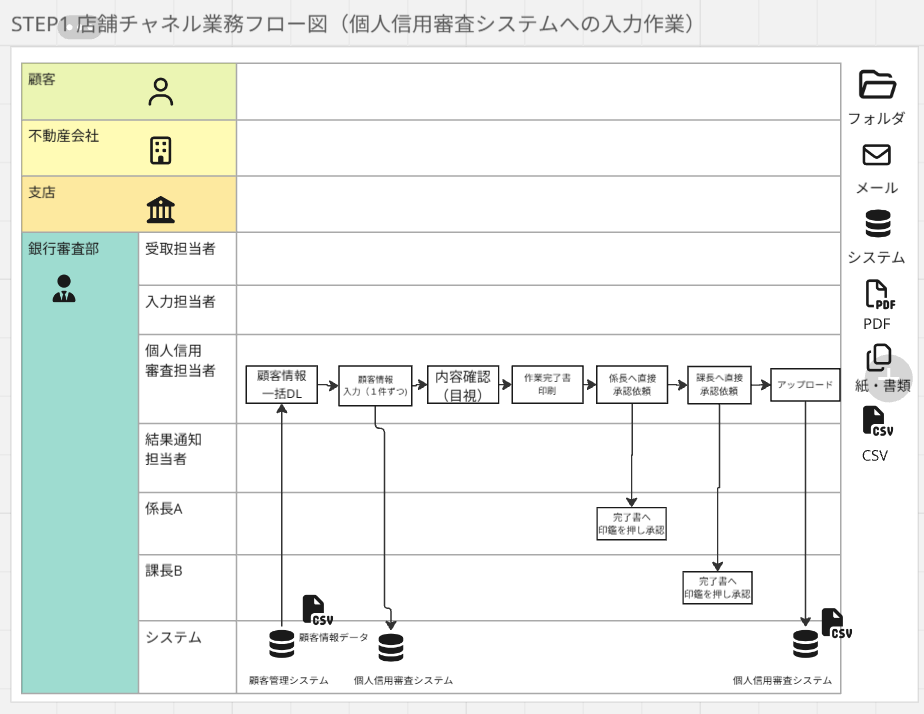The image size is (924, 714).
Task: Click the システム legend label under database icon
Action: pyautogui.click(x=876, y=257)
